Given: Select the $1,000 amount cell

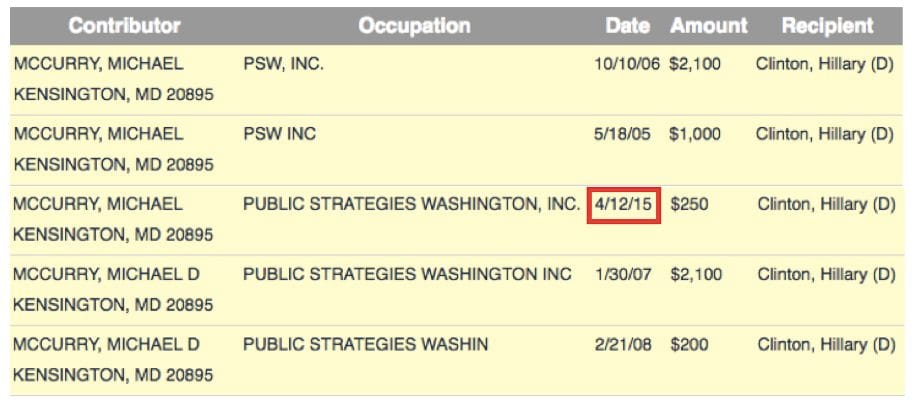Looking at the screenshot, I should click(695, 134).
